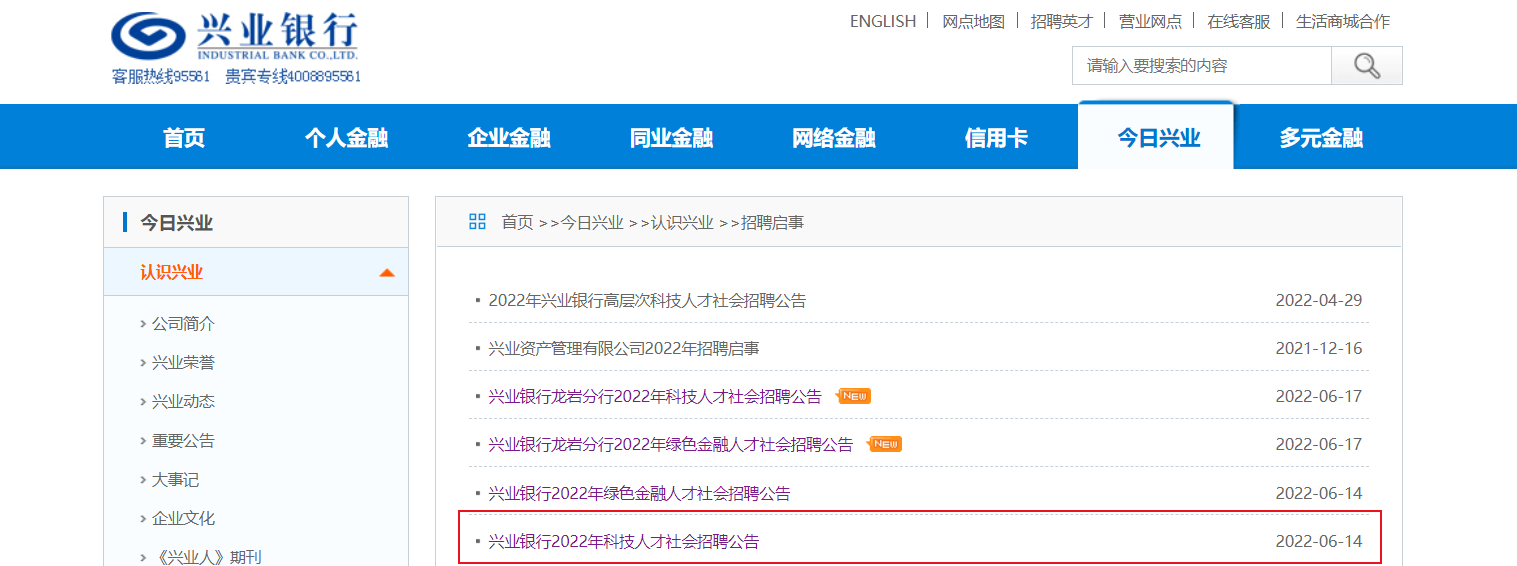This screenshot has width=1517, height=566.
Task: Open the 在线客服 link
Action: pyautogui.click(x=1238, y=21)
